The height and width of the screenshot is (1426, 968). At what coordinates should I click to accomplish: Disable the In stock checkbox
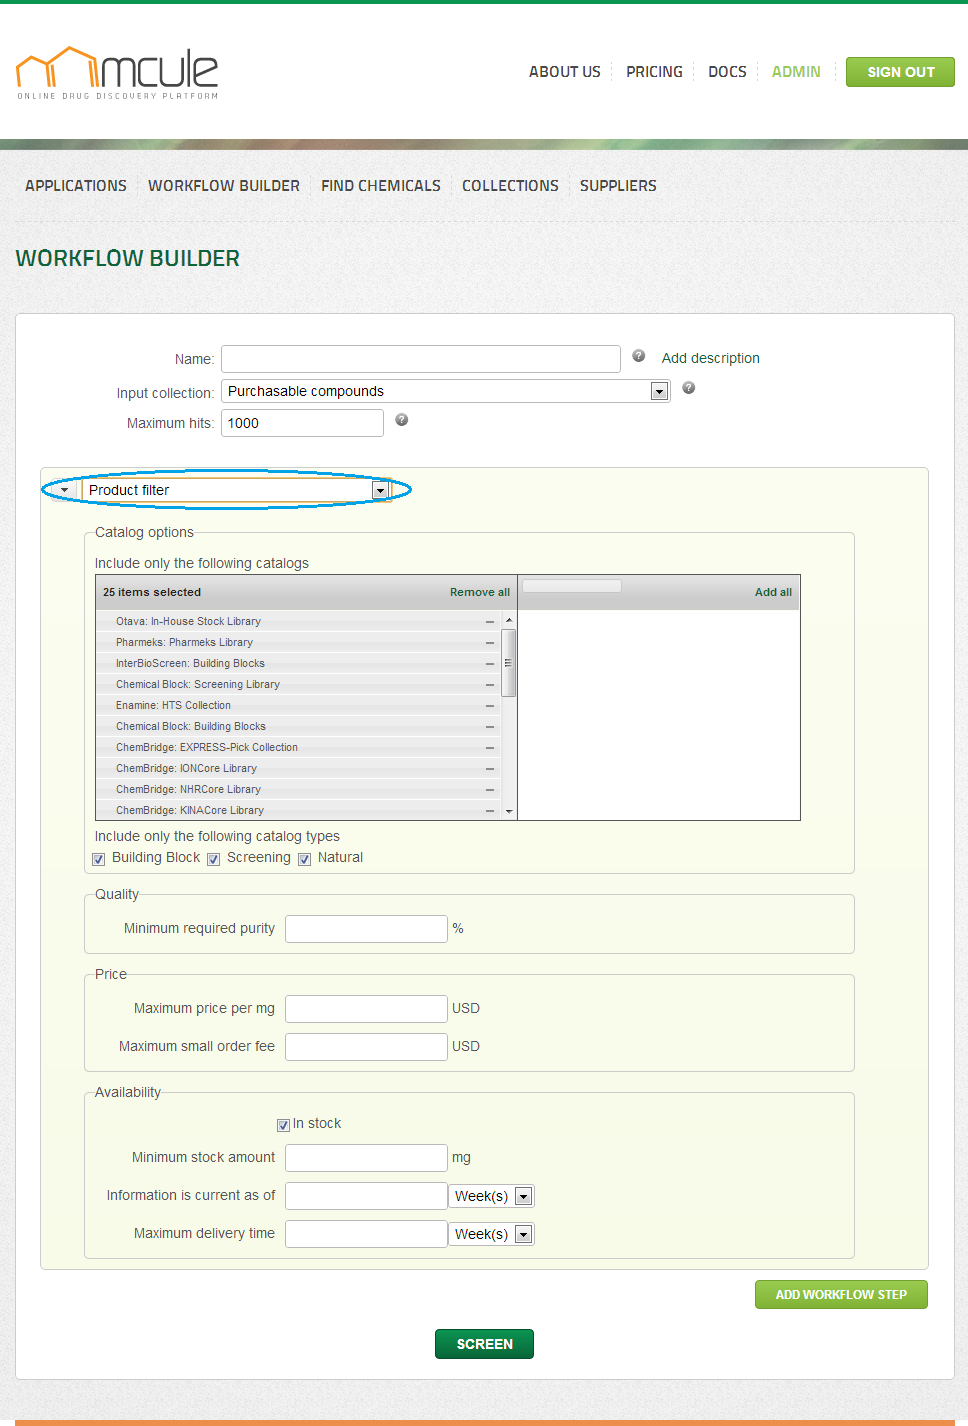pyautogui.click(x=284, y=1125)
